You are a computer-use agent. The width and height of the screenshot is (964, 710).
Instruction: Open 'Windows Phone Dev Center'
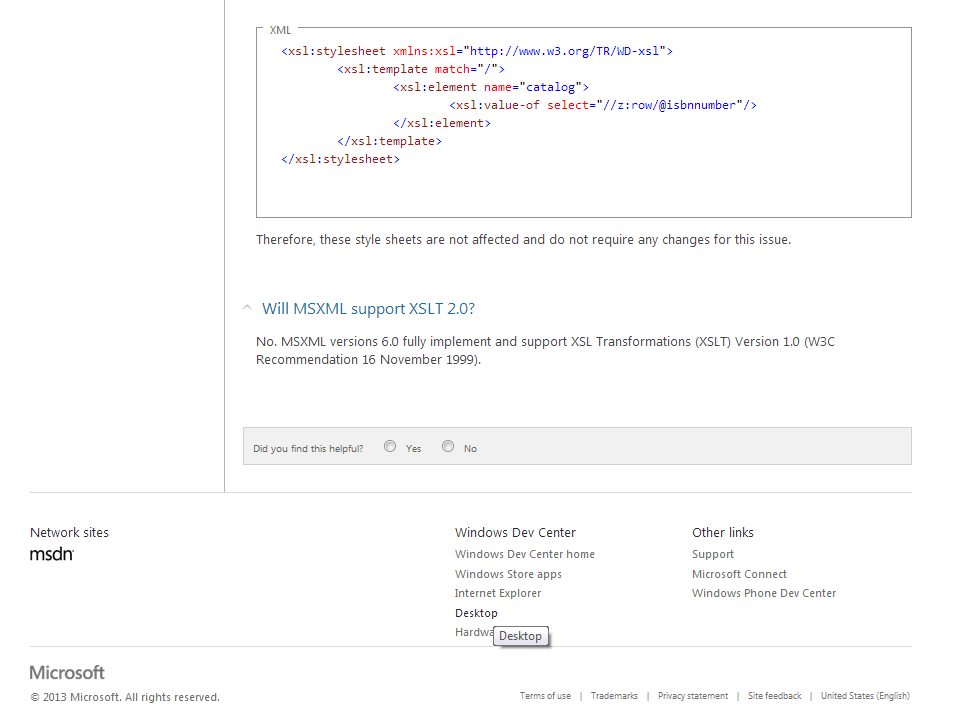764,592
